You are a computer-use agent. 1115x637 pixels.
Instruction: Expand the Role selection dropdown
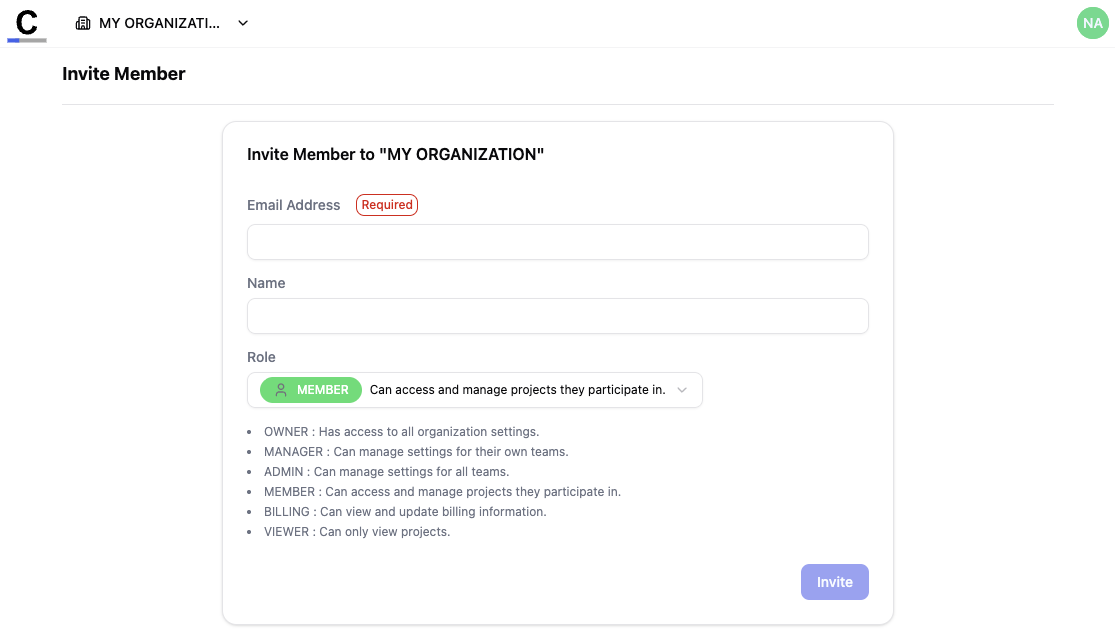(475, 390)
